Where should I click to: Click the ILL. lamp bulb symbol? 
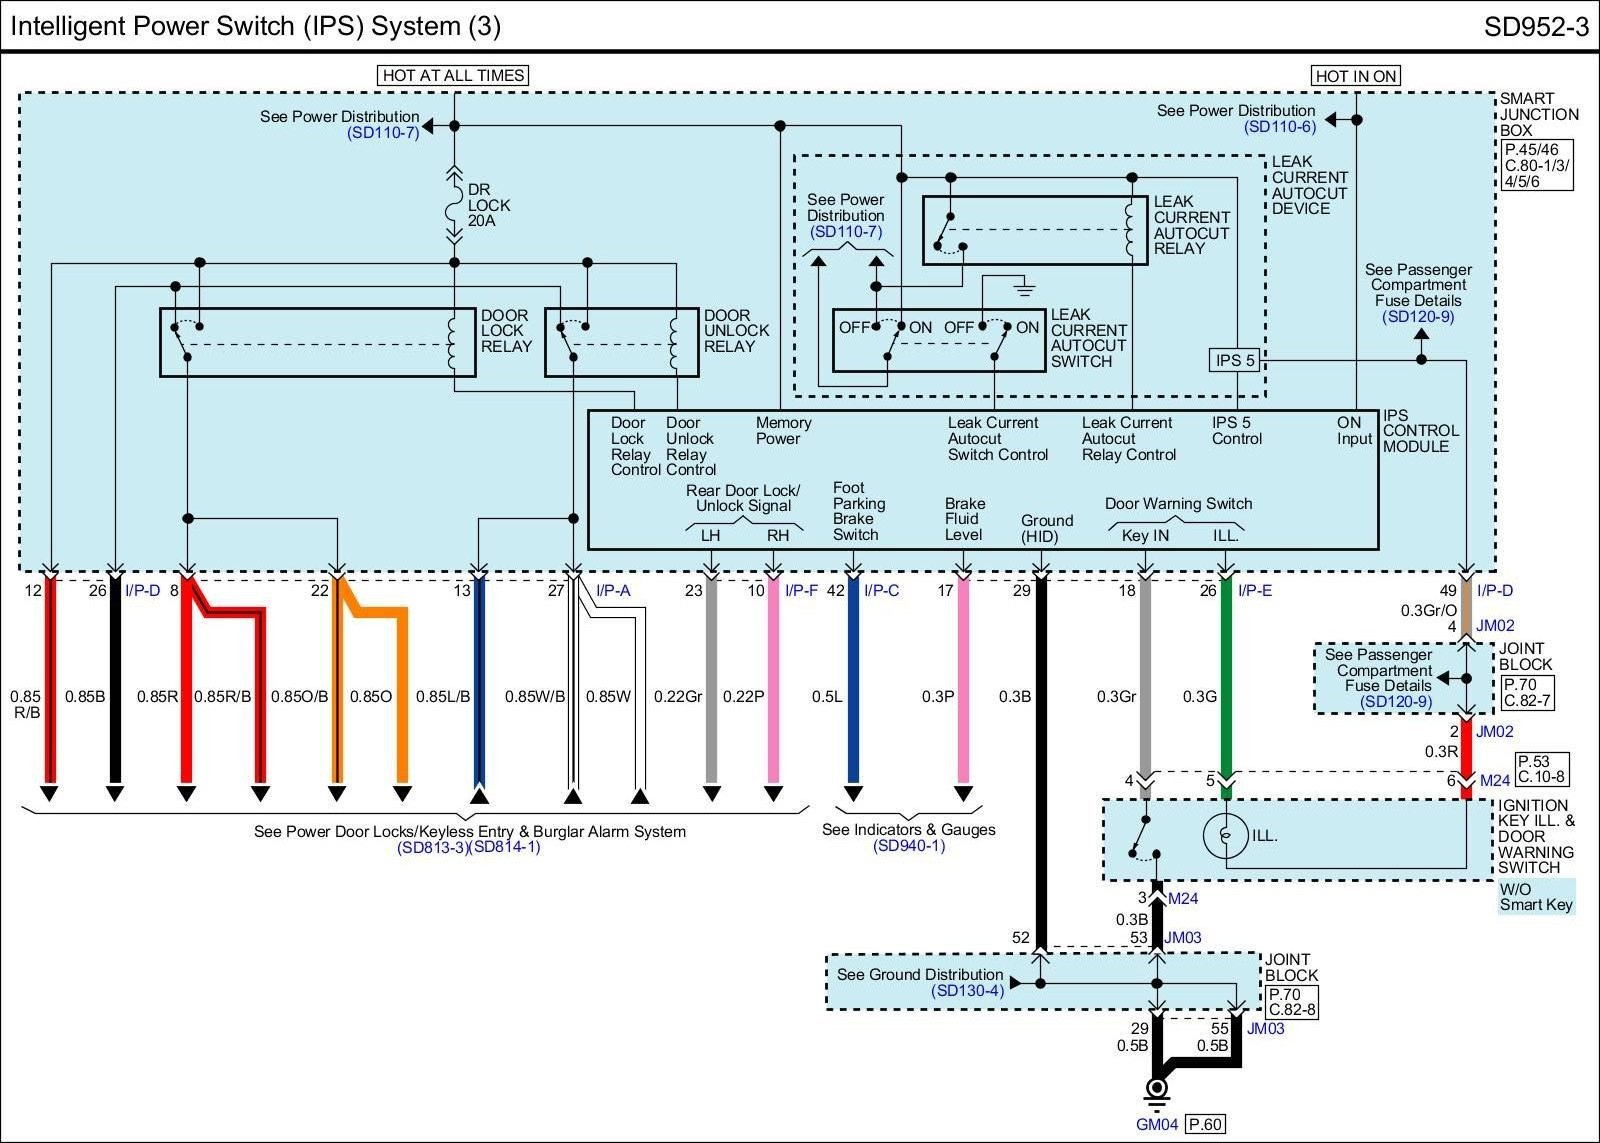tap(1225, 833)
